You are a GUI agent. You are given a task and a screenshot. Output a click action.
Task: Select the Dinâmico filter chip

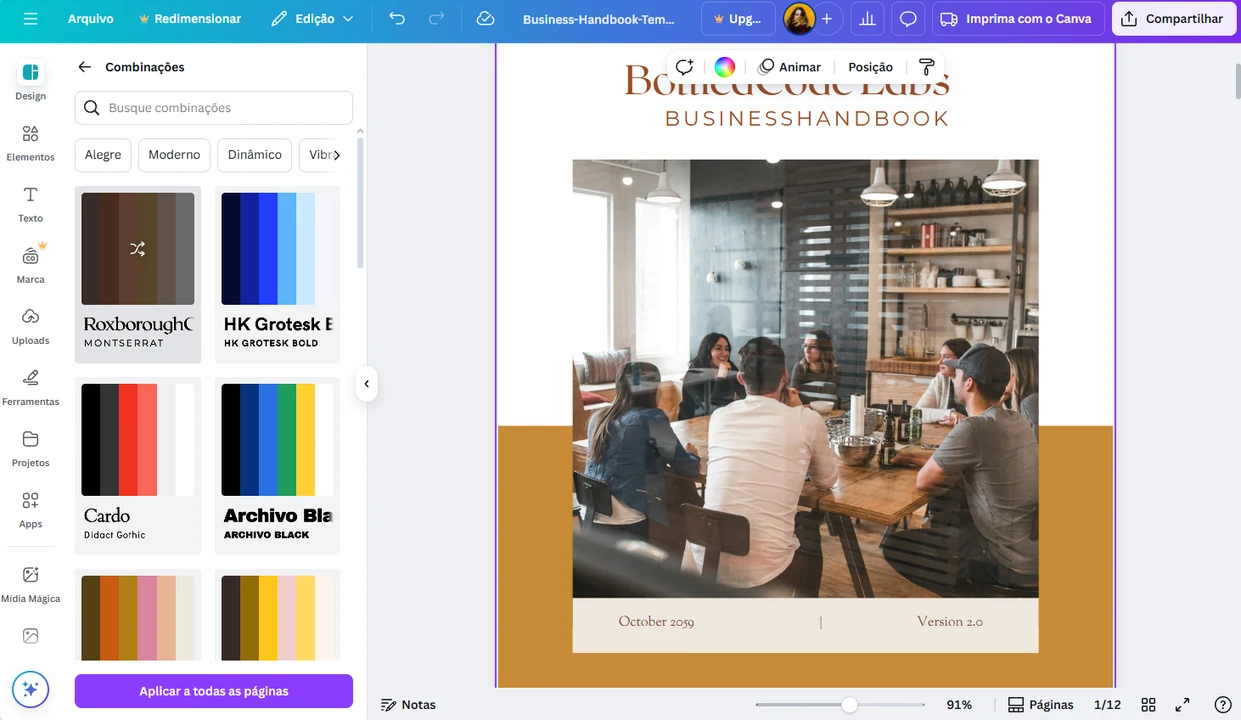click(255, 155)
